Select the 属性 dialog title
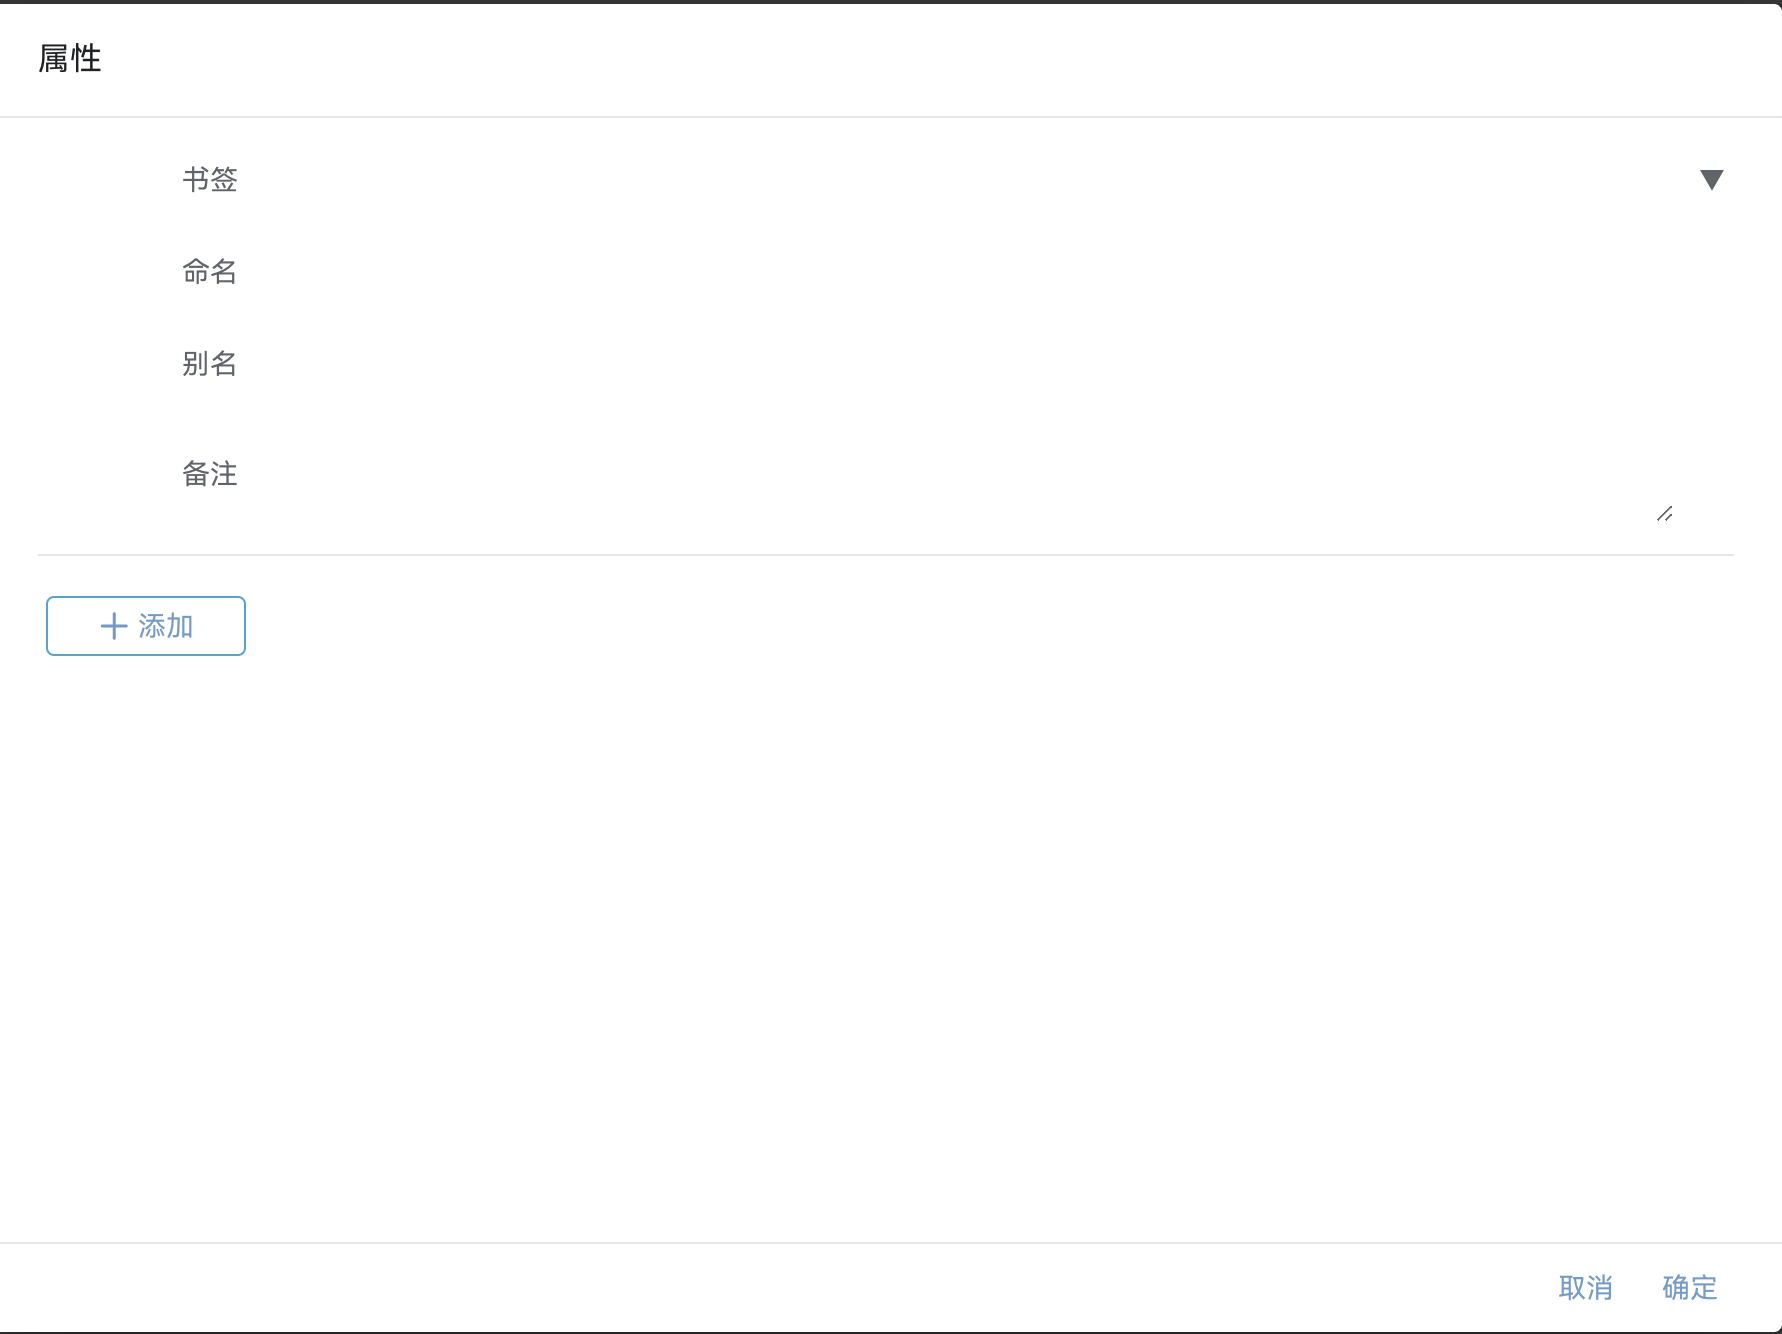The width and height of the screenshot is (1782, 1334). click(x=68, y=59)
